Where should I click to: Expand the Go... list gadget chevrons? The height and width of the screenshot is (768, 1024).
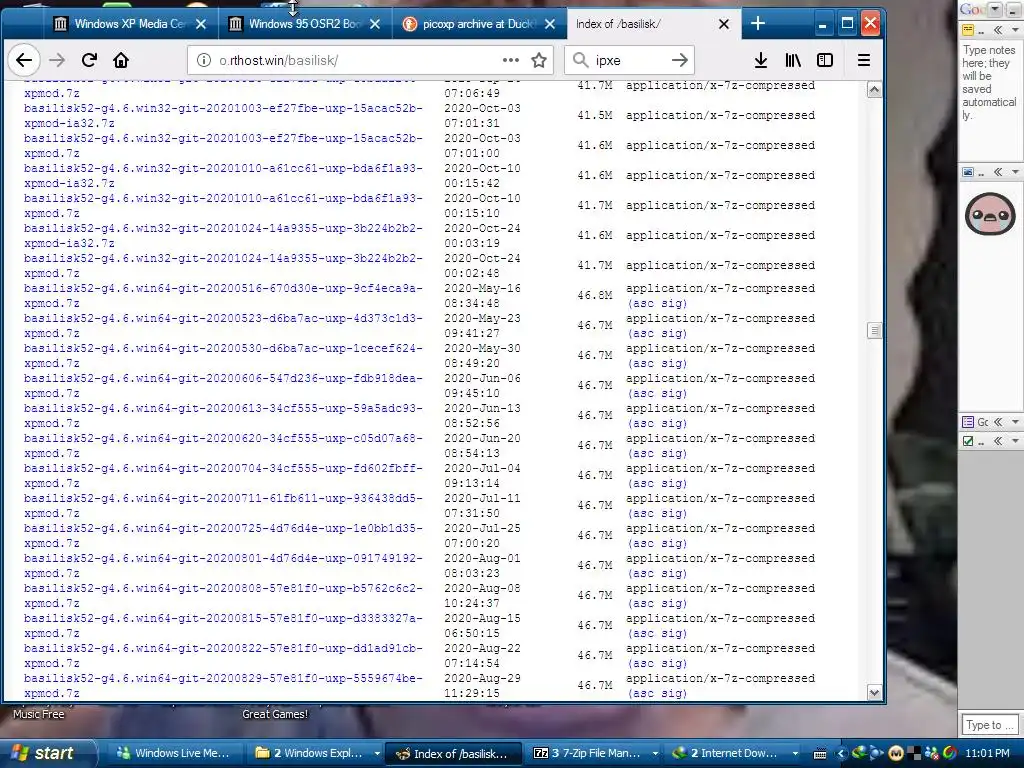tap(998, 422)
